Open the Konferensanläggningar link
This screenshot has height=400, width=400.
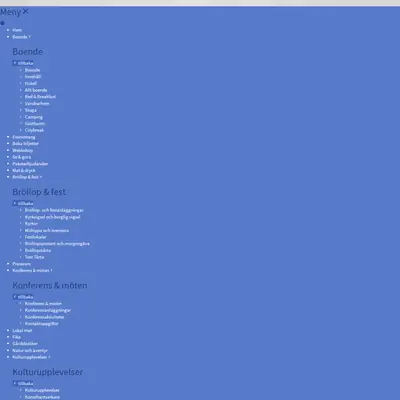pos(48,310)
